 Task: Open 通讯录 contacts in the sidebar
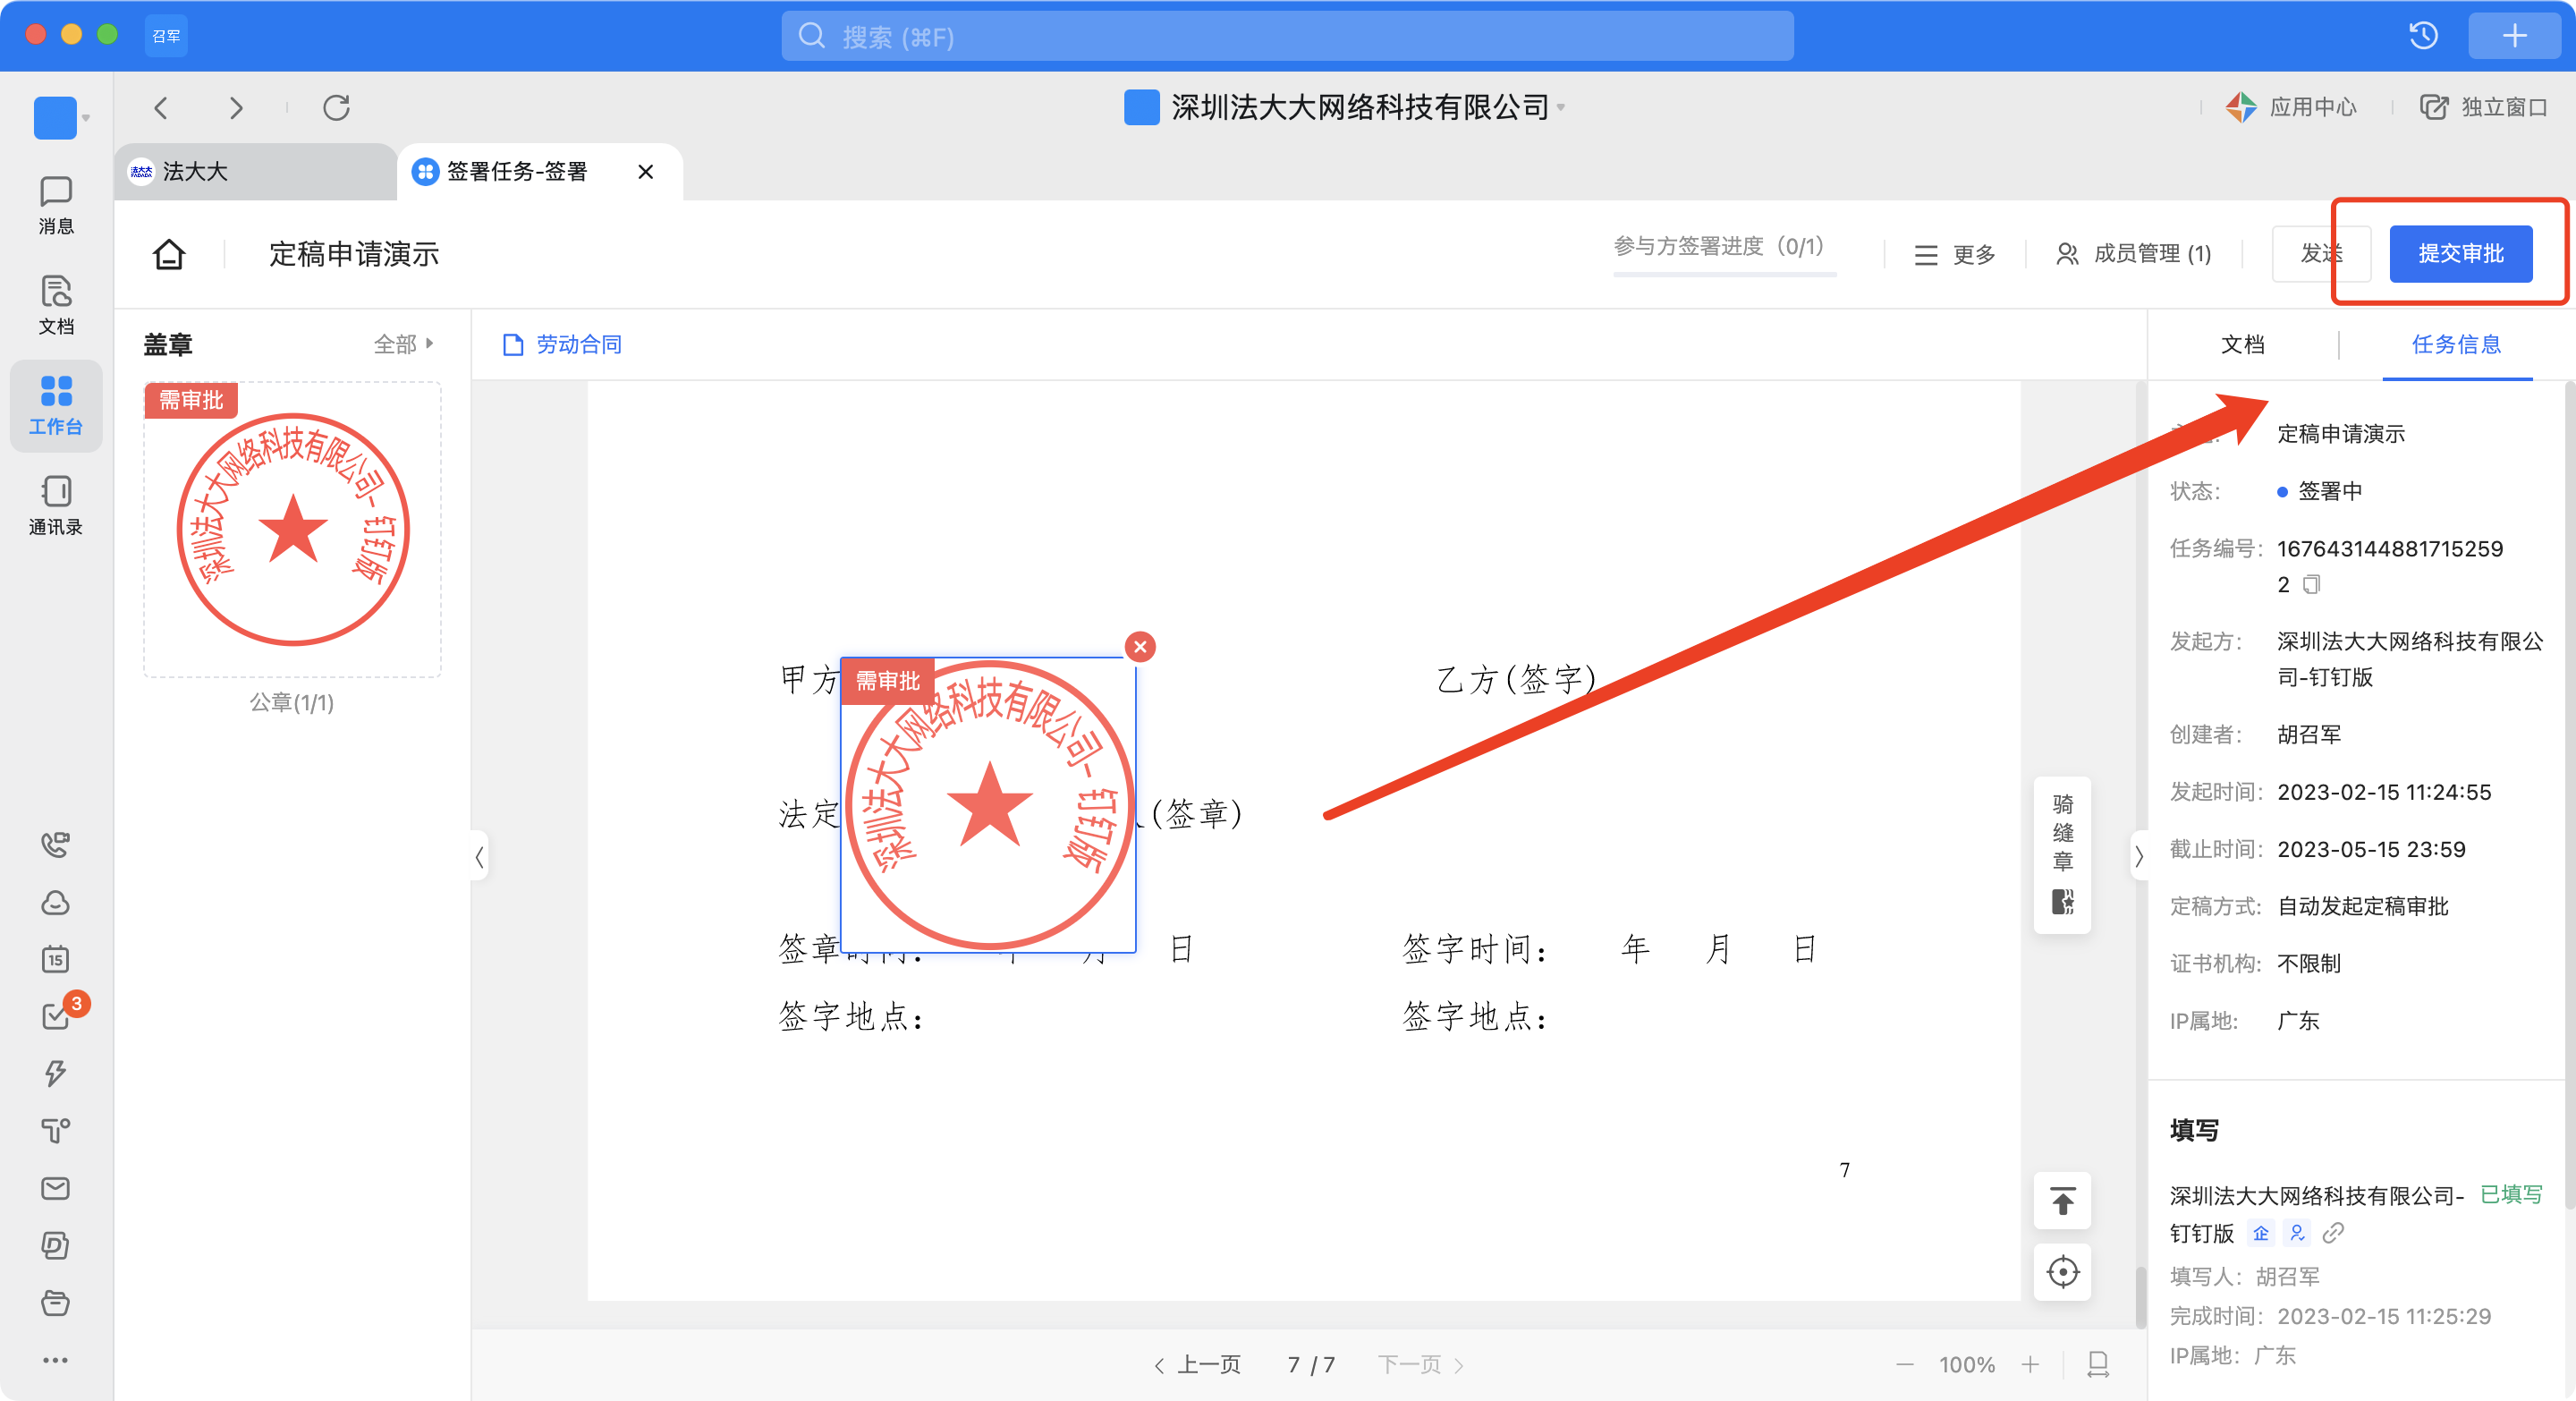[x=56, y=504]
